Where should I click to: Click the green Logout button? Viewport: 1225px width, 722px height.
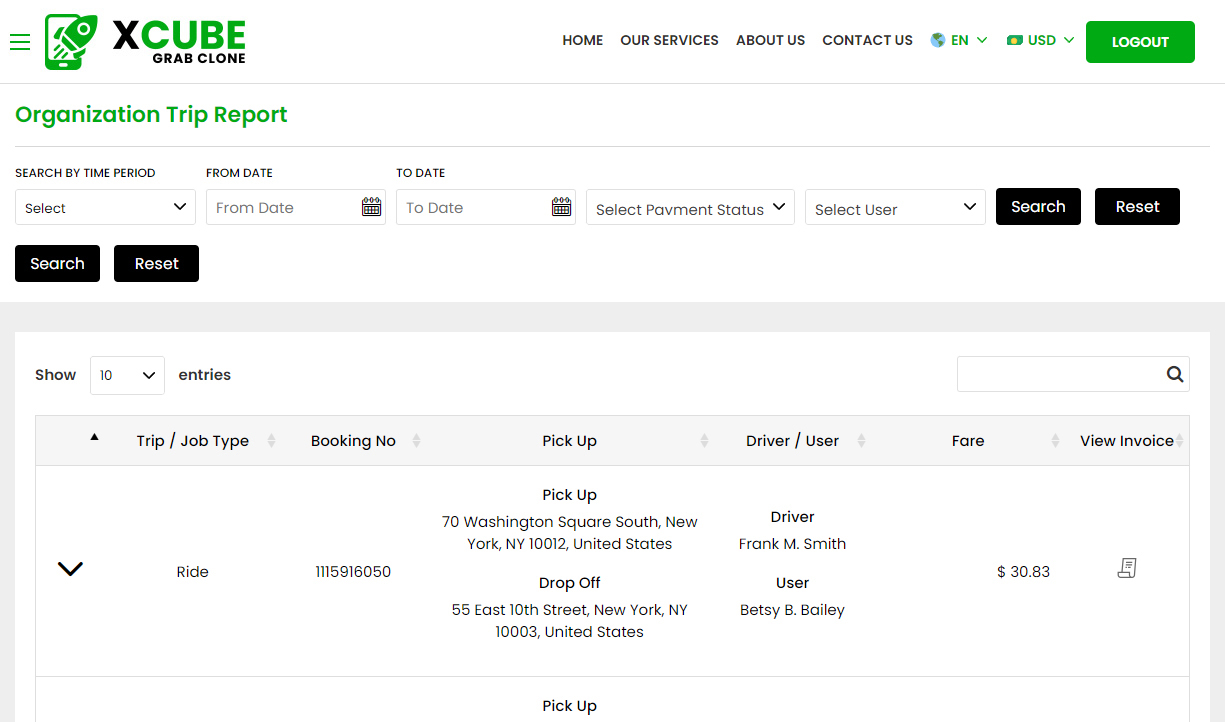pos(1140,42)
